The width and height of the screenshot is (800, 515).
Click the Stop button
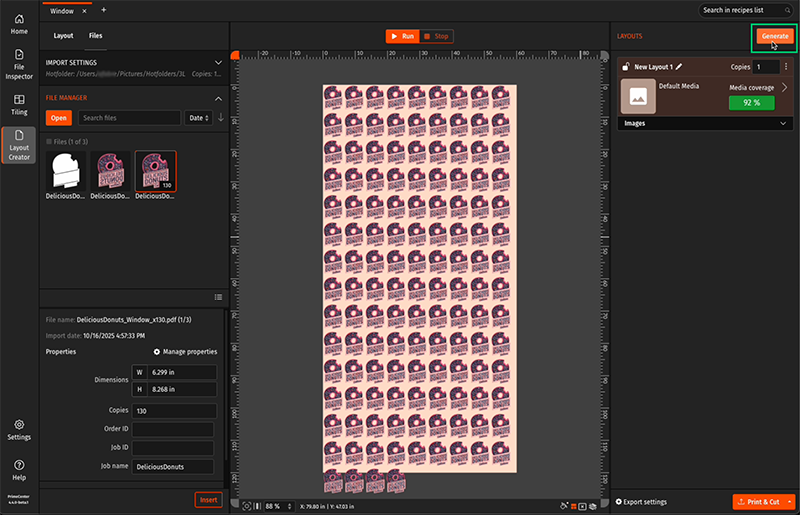coord(436,36)
